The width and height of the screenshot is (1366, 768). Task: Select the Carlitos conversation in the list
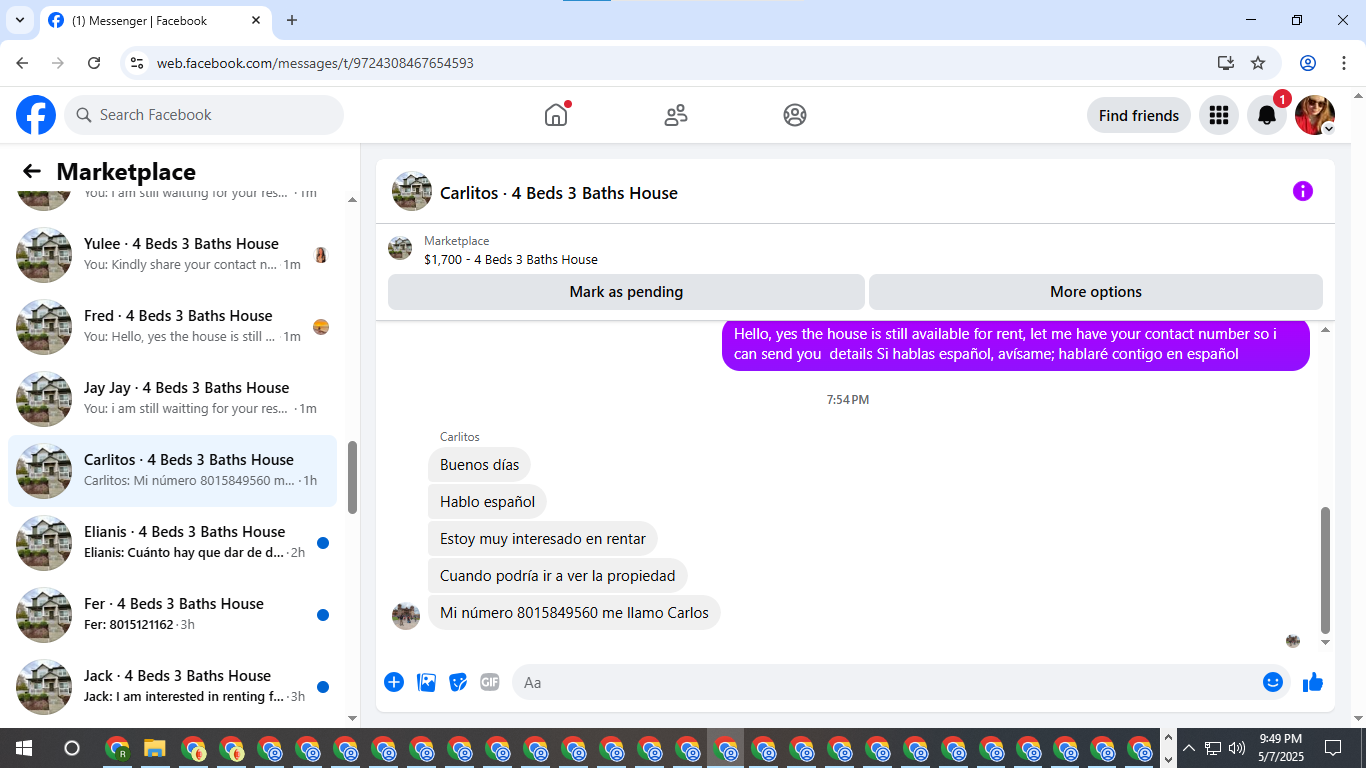click(172, 471)
